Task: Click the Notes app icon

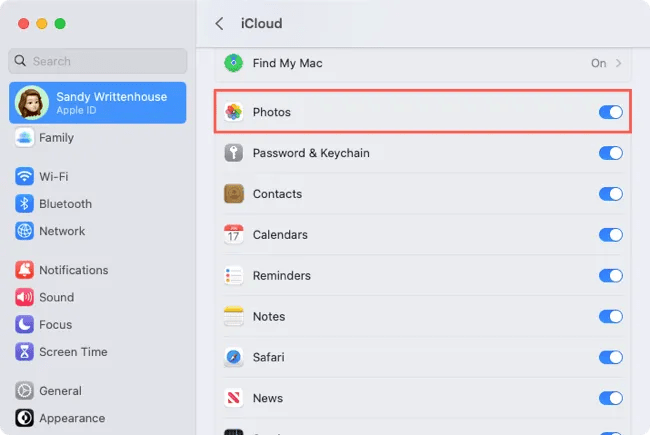Action: tap(234, 316)
